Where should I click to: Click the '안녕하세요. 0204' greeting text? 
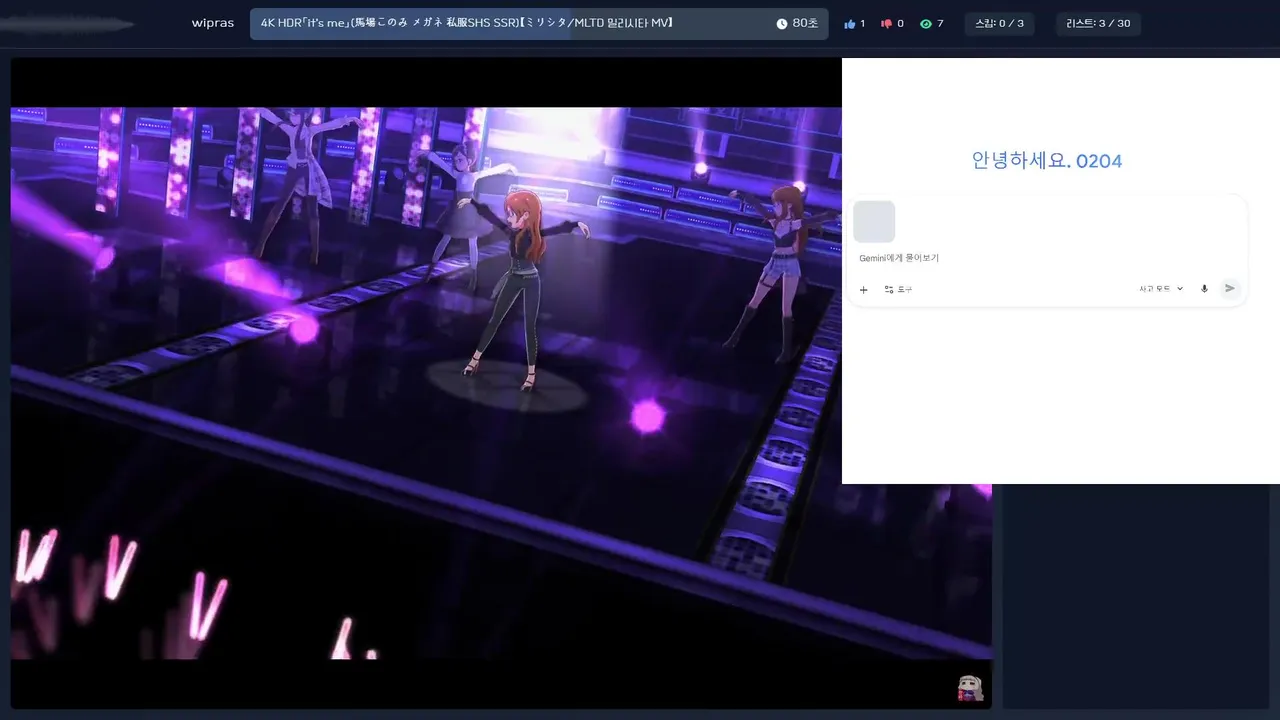1046,160
